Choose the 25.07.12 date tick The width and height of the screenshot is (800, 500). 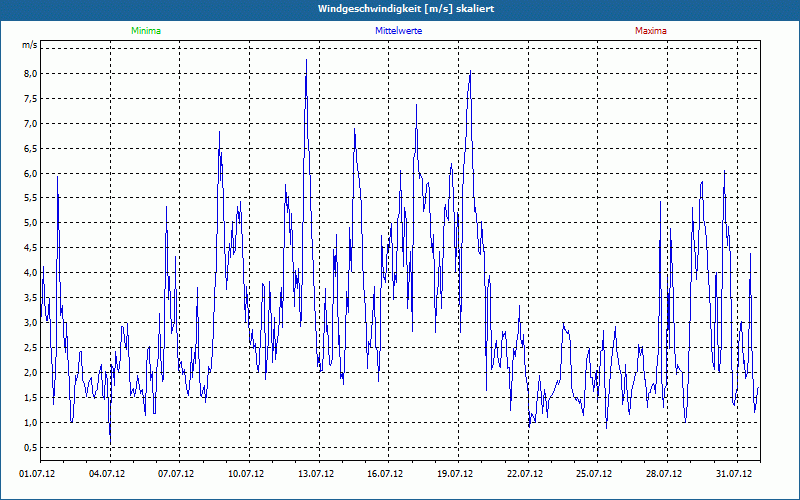[x=594, y=474]
